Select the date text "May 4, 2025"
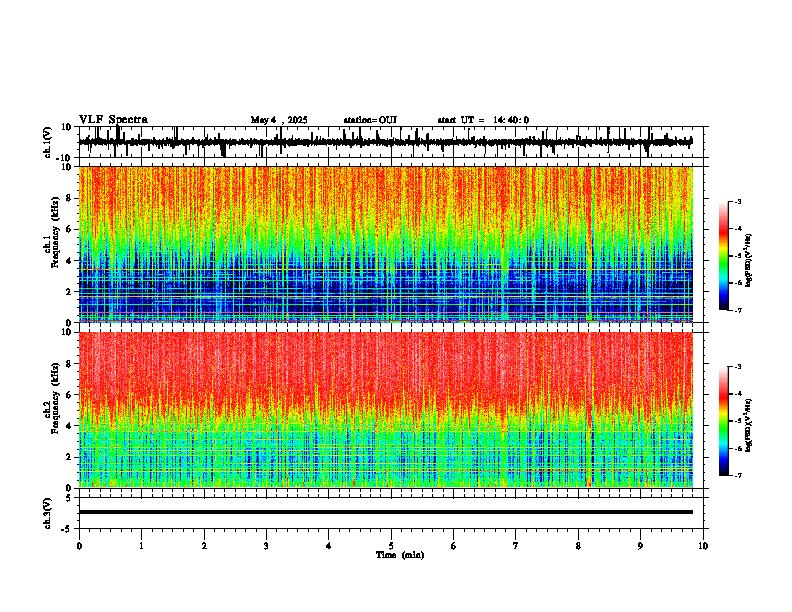Screen dimensions: 792x612 279,120
